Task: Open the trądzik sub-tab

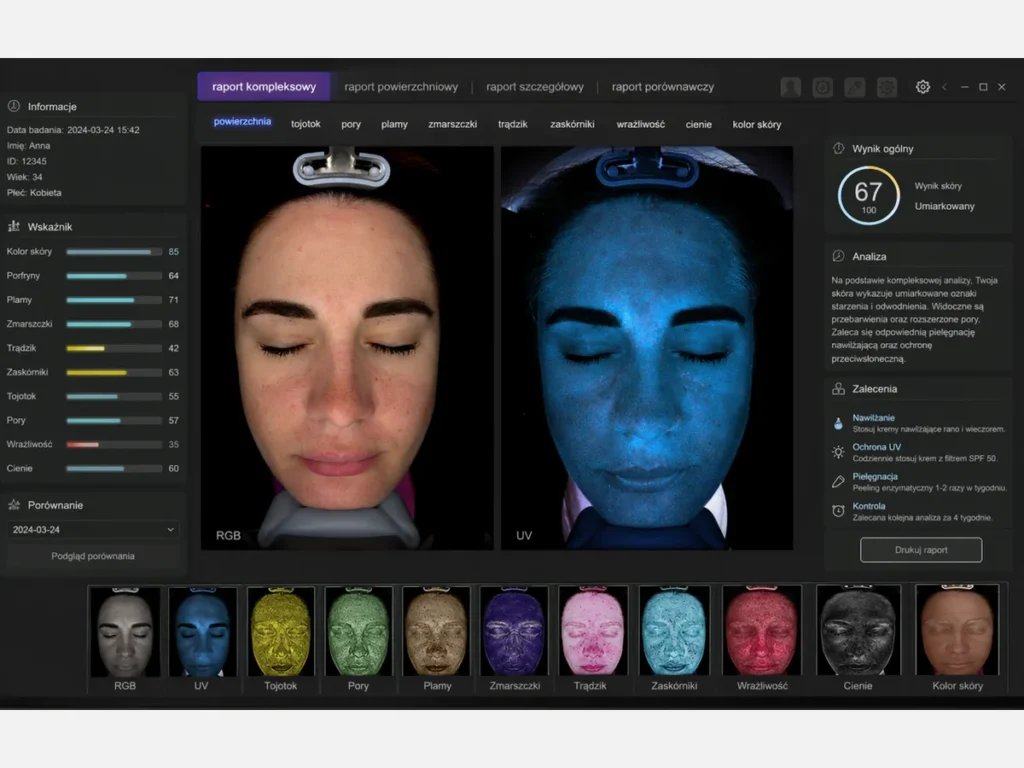Action: pyautogui.click(x=513, y=124)
